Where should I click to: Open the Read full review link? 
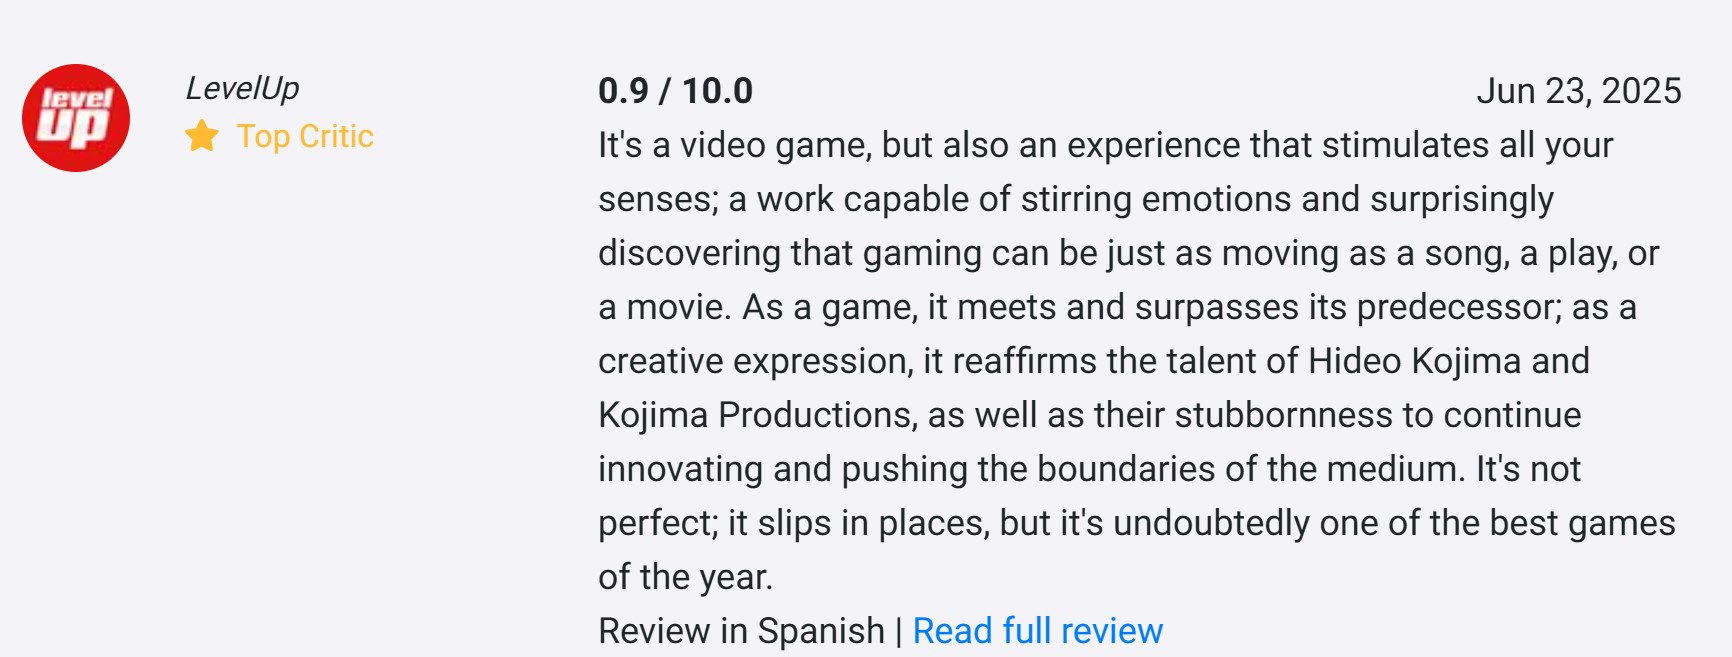pos(1037,631)
